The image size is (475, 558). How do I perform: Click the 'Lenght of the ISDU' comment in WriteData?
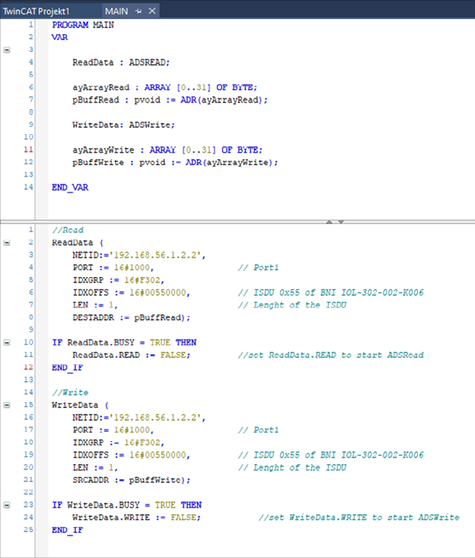tap(292, 468)
